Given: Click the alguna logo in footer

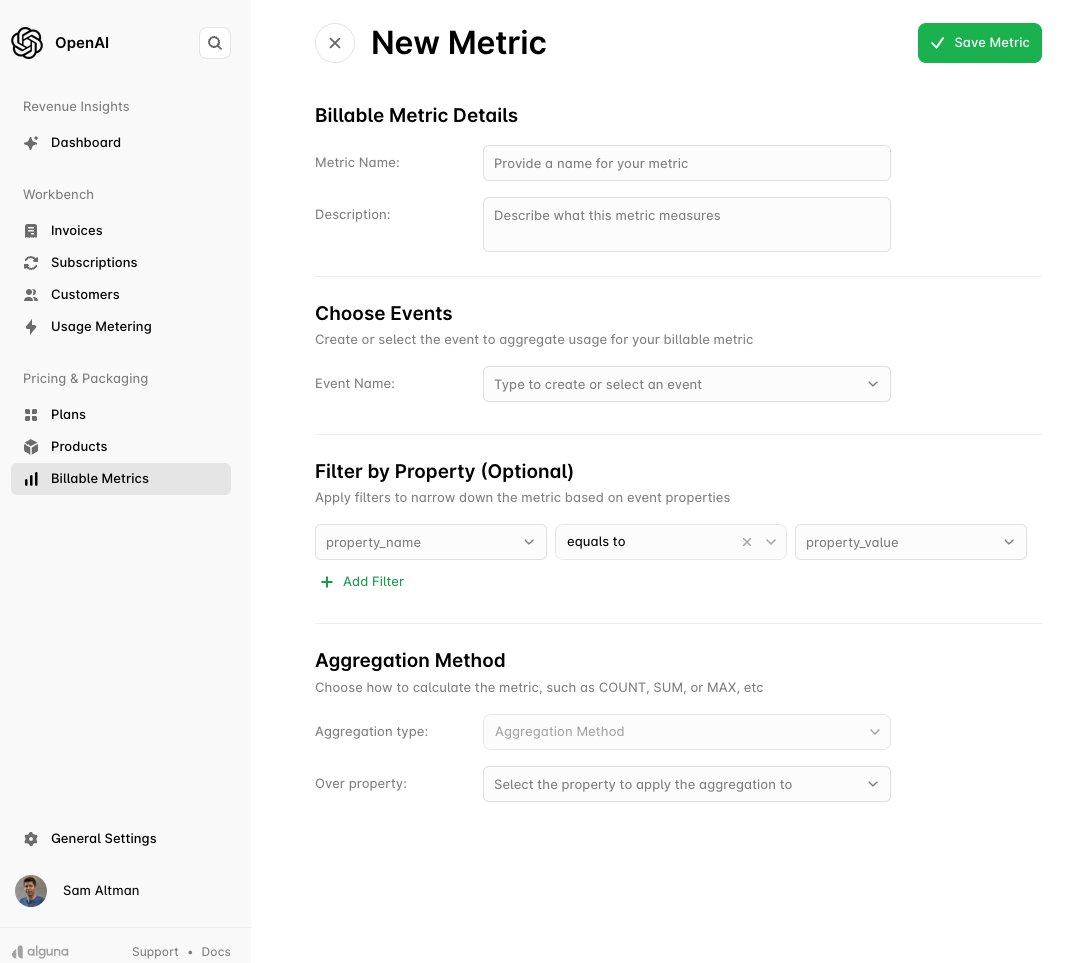Looking at the screenshot, I should [x=40, y=951].
